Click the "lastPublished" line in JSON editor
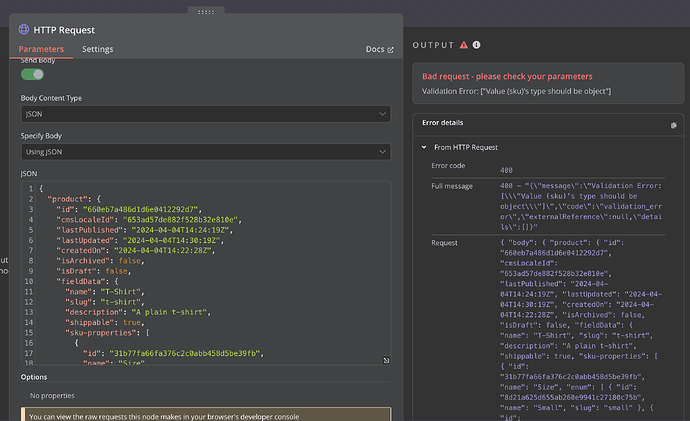 click(x=144, y=230)
